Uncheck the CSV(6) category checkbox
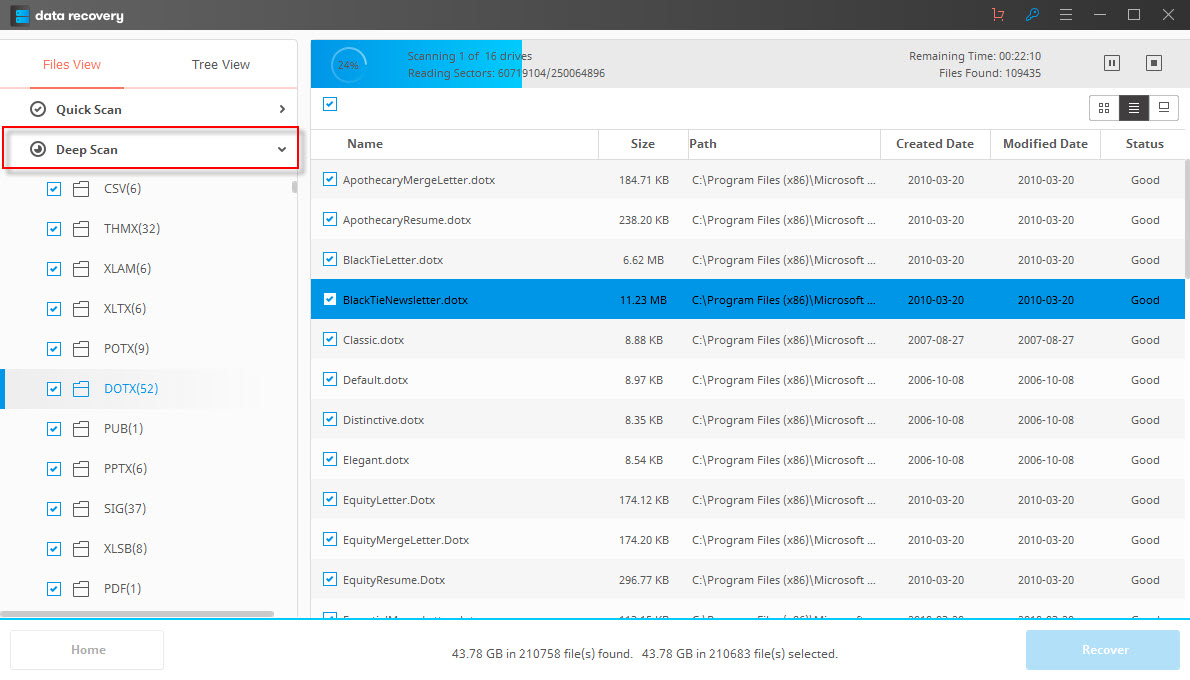1190x680 pixels. [54, 189]
